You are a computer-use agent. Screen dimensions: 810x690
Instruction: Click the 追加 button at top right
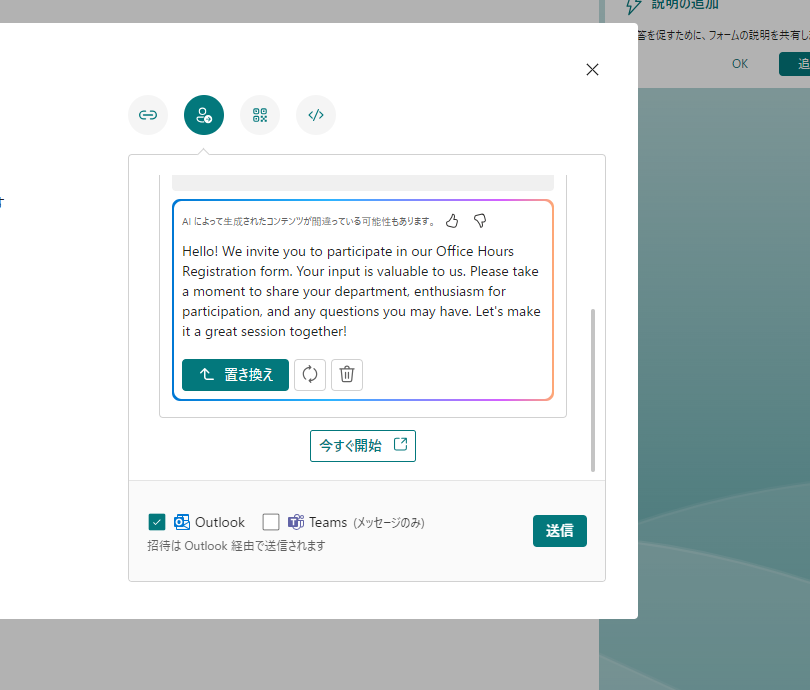click(798, 62)
